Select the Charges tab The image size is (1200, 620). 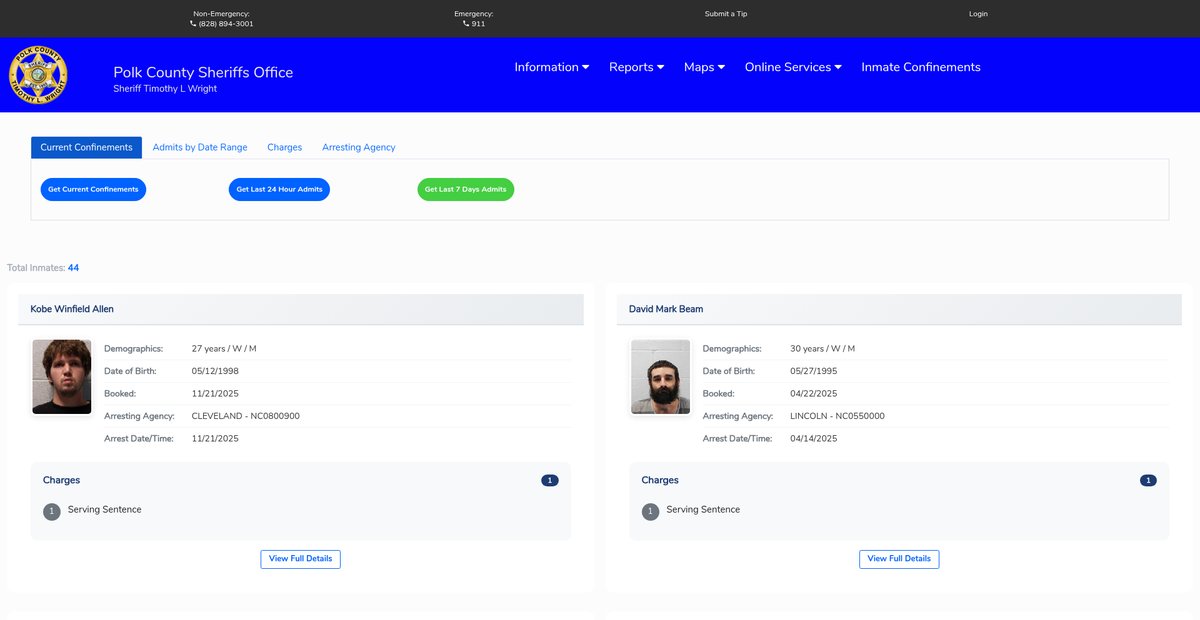(284, 147)
